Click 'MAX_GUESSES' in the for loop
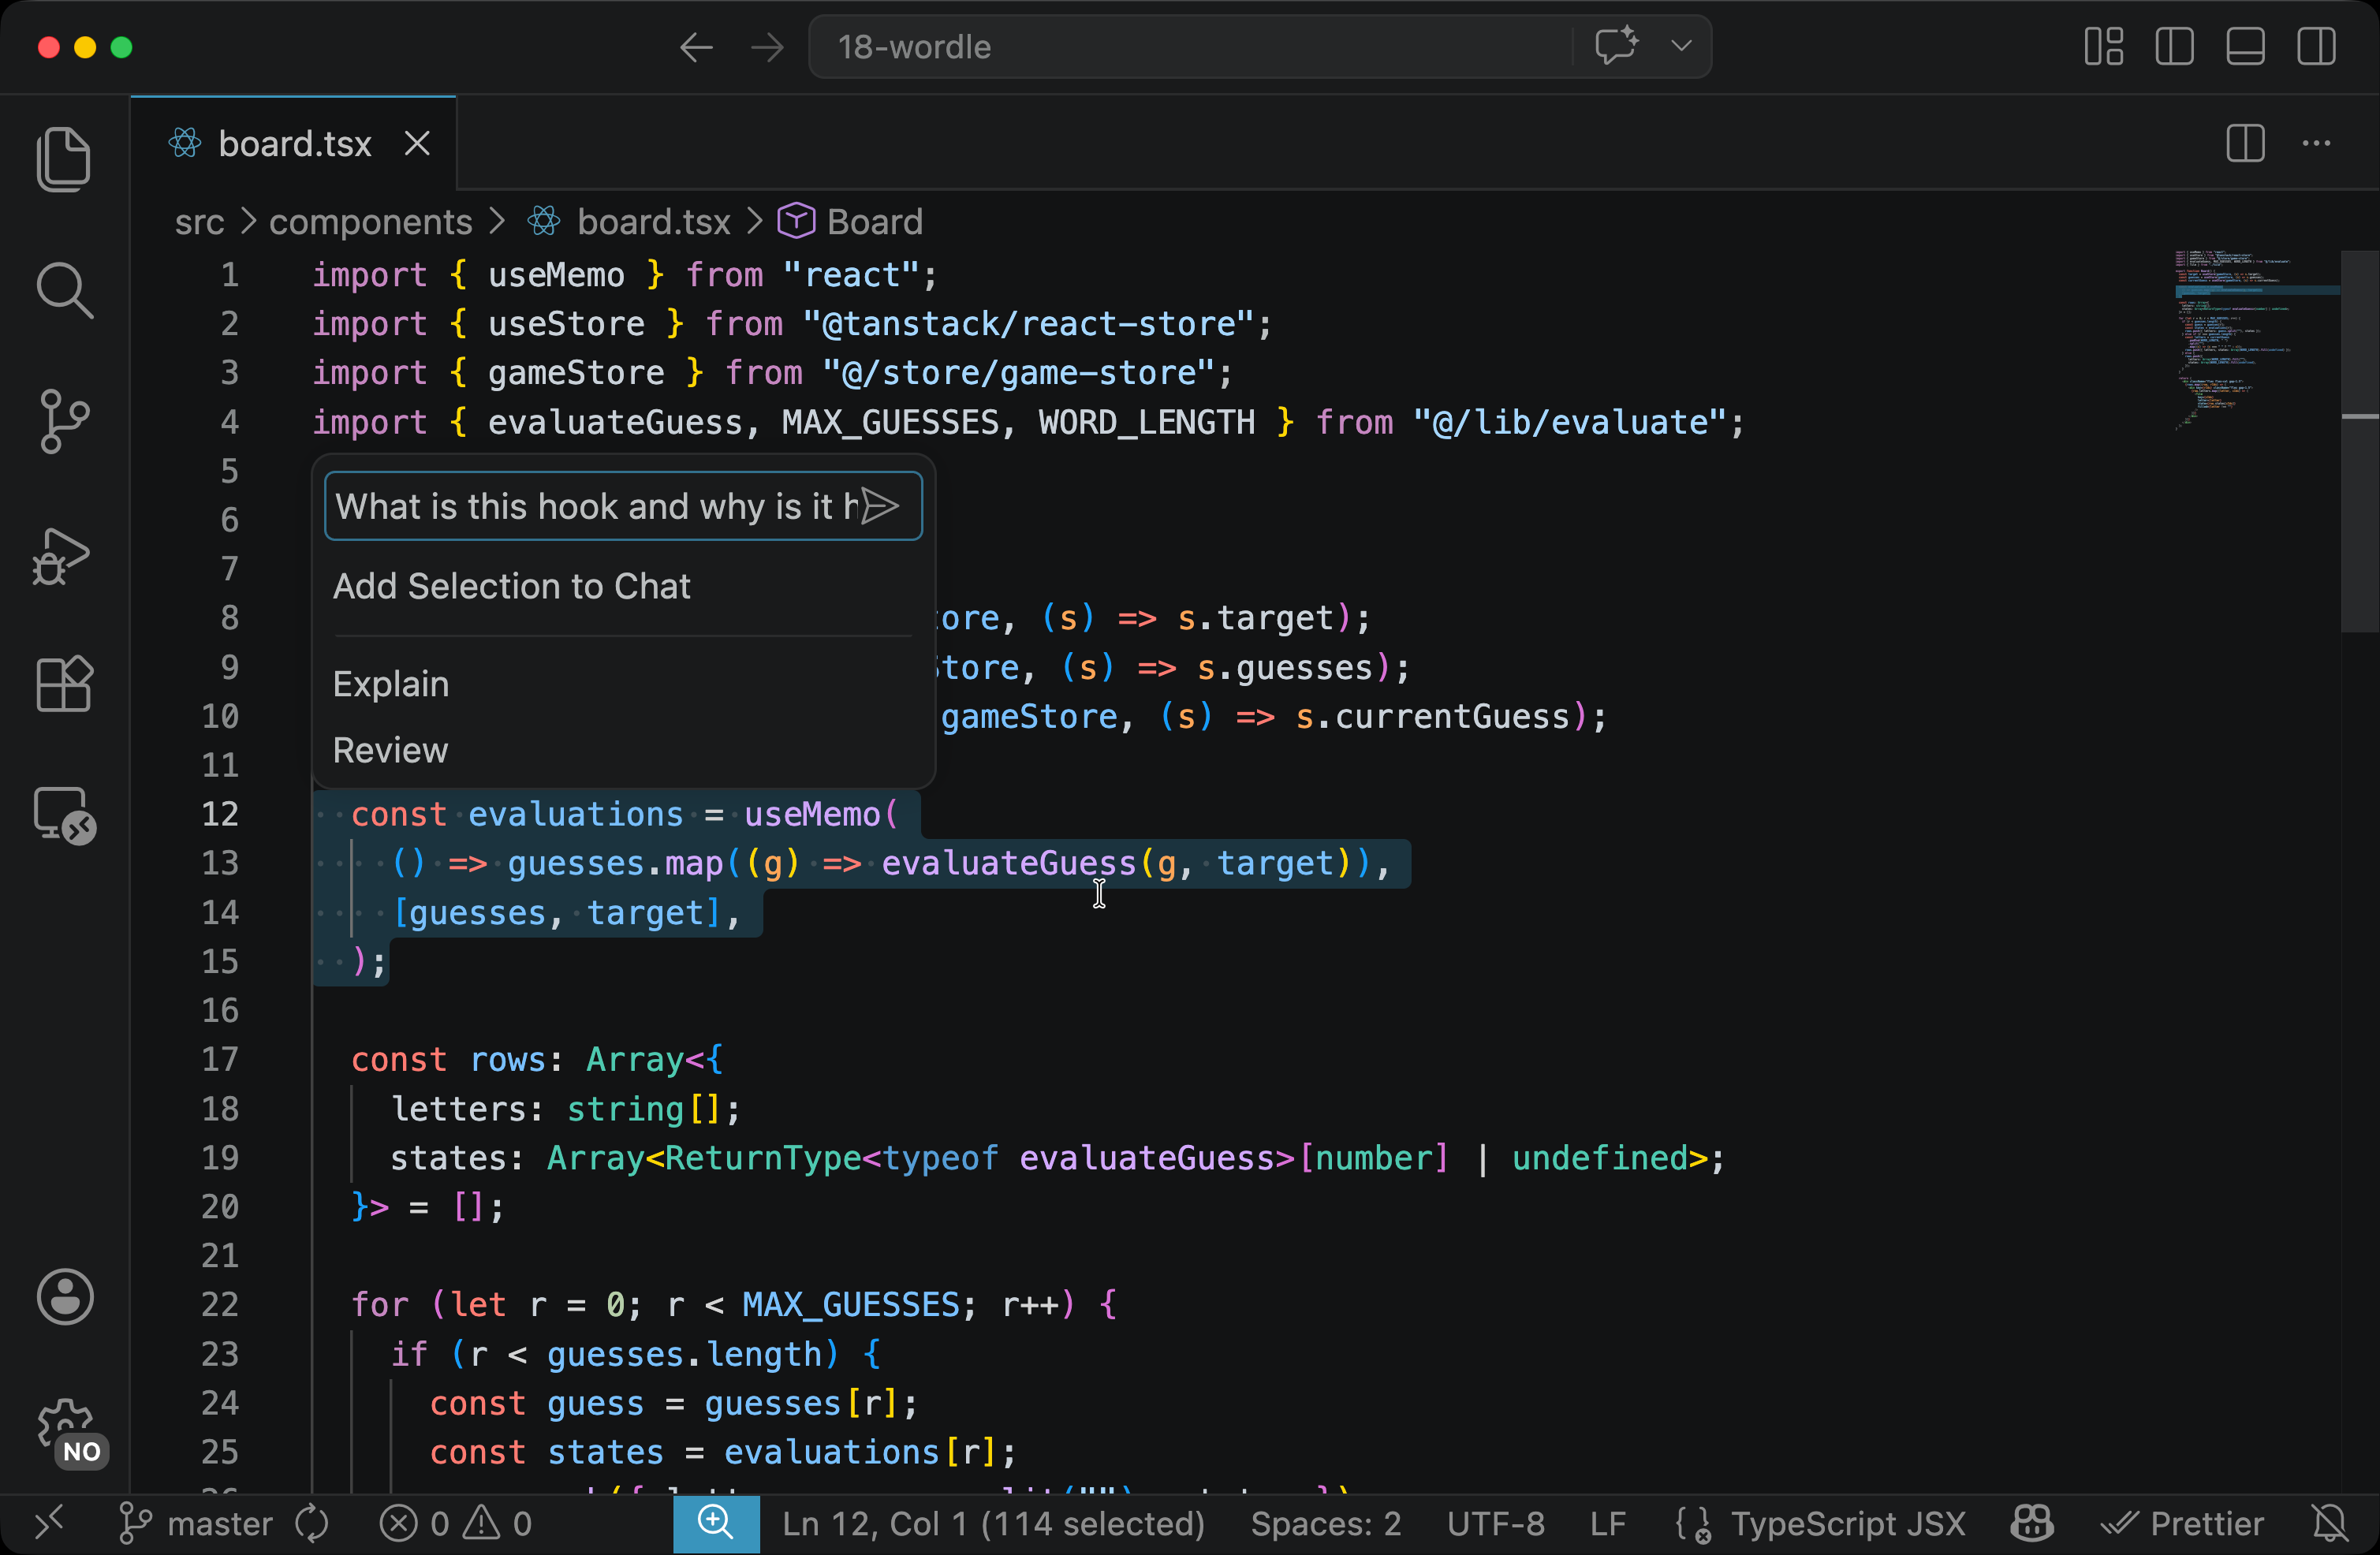The width and height of the screenshot is (2380, 1555). [851, 1304]
